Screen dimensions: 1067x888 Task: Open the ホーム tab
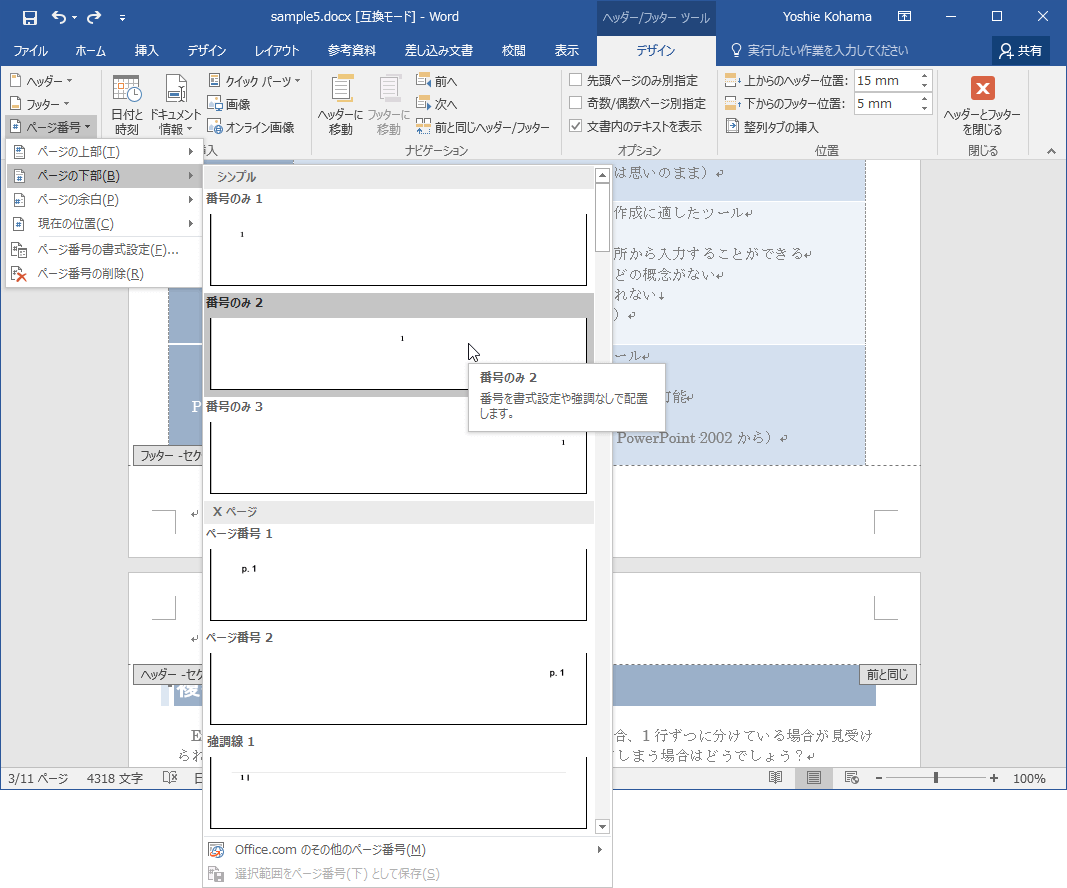[91, 50]
